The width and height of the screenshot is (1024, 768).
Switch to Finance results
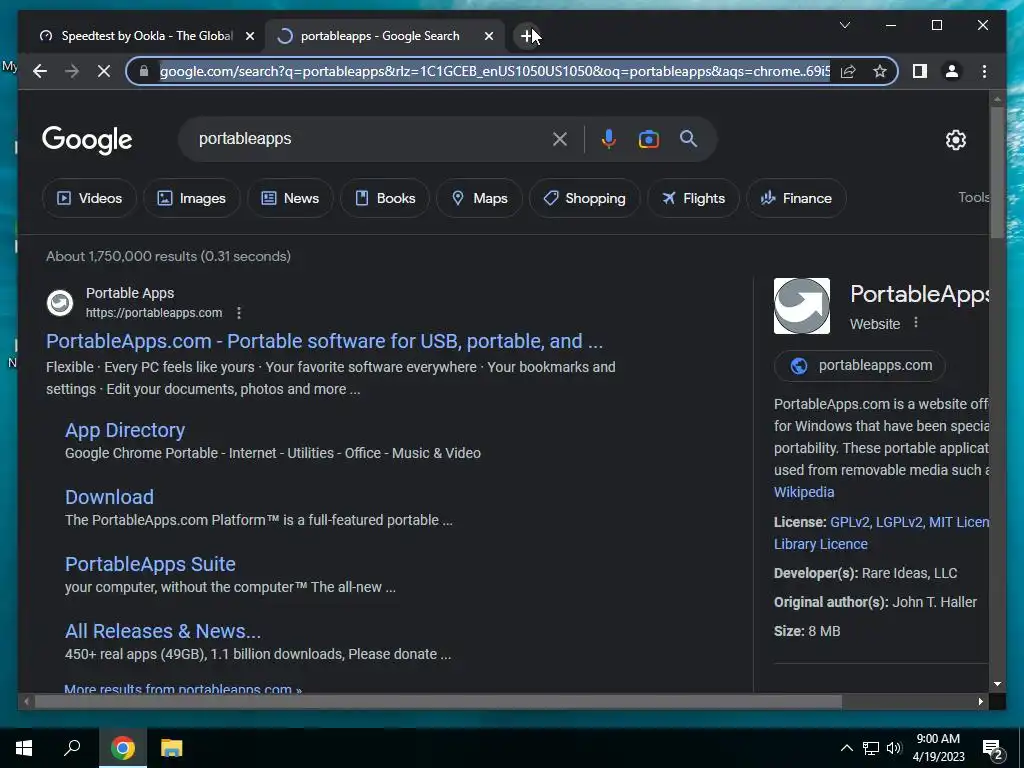796,198
